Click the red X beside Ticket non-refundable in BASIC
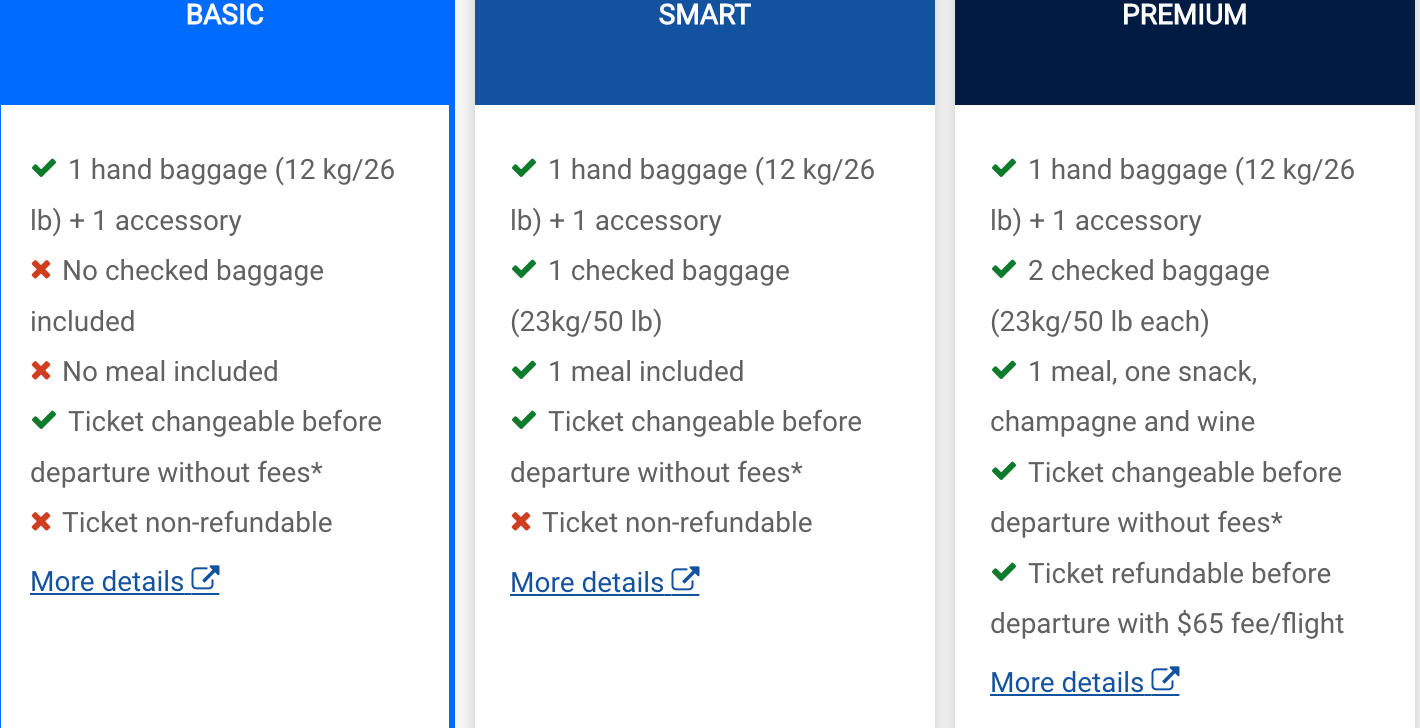Screen dimensions: 1420x728 [x=41, y=522]
